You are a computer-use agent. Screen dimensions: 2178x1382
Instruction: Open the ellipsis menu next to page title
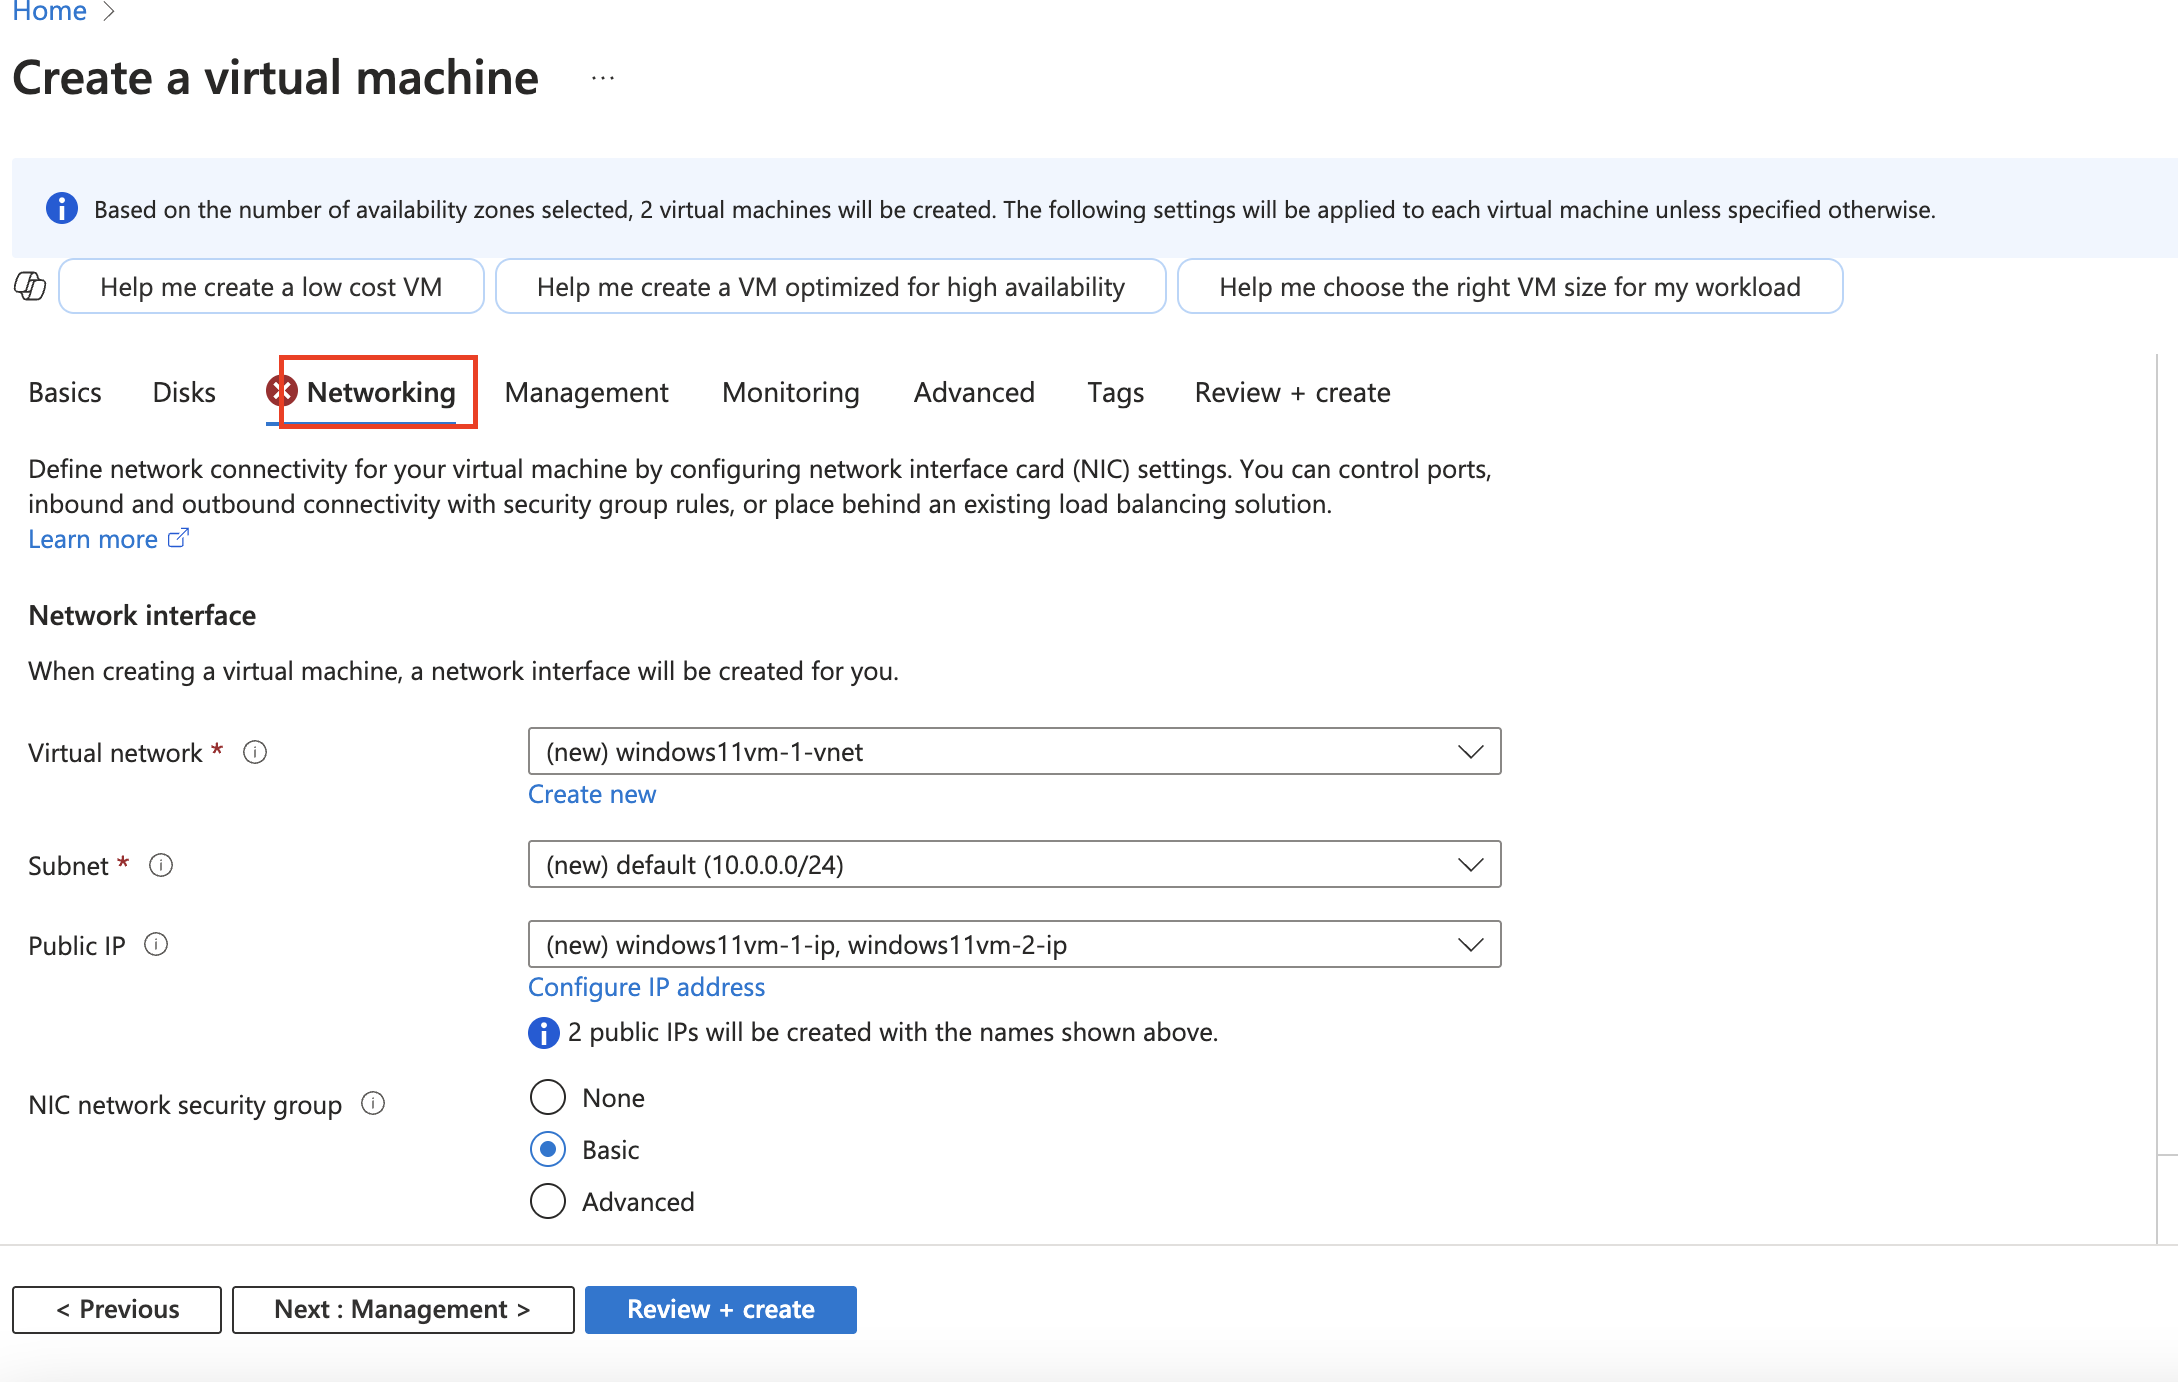[x=602, y=78]
